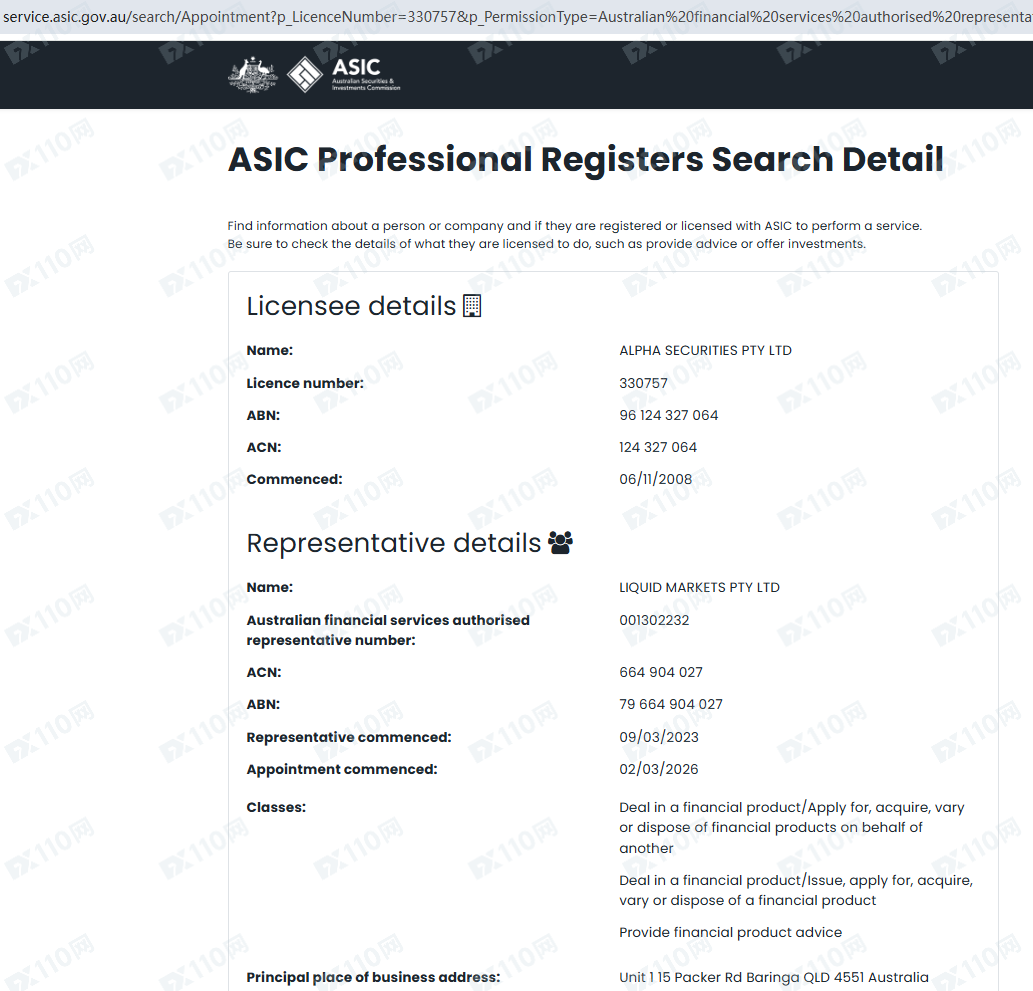The height and width of the screenshot is (991, 1033).
Task: Select licence number value 330757
Action: (x=644, y=383)
